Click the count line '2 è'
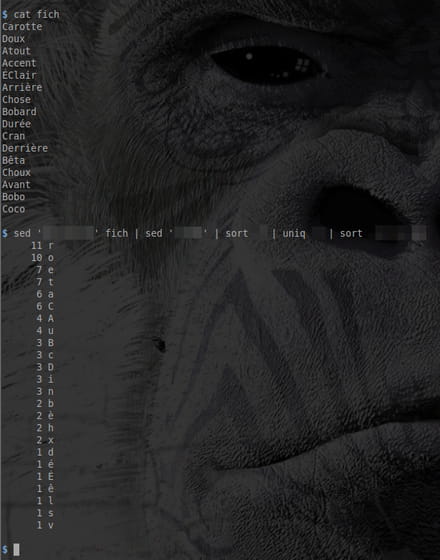440x560 pixels. [x=45, y=416]
